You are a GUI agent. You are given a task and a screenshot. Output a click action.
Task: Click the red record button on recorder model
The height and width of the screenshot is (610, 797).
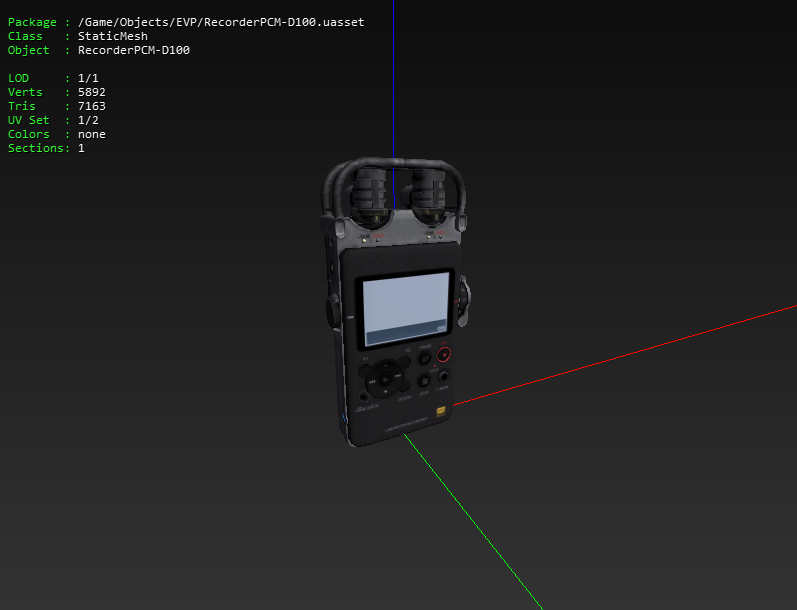coord(444,354)
